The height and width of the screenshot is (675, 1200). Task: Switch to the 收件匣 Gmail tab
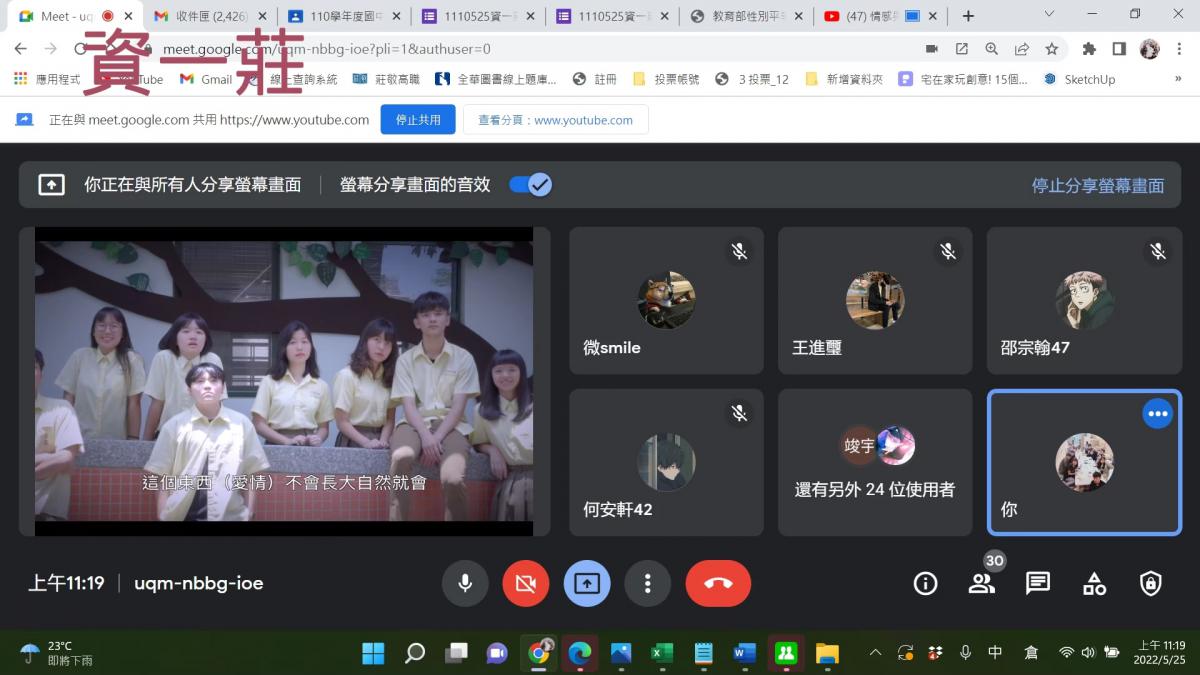click(x=211, y=16)
